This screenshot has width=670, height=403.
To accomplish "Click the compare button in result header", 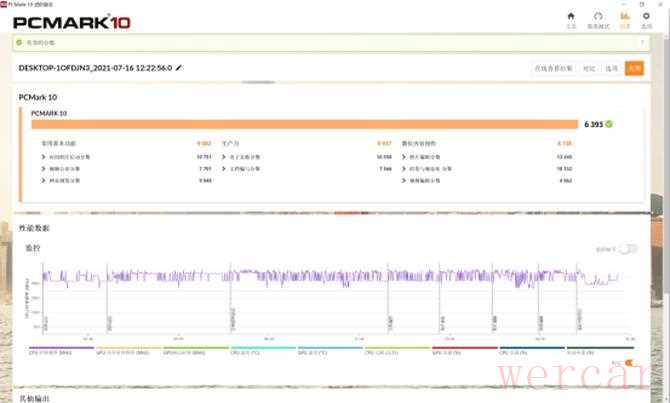I will click(x=589, y=68).
